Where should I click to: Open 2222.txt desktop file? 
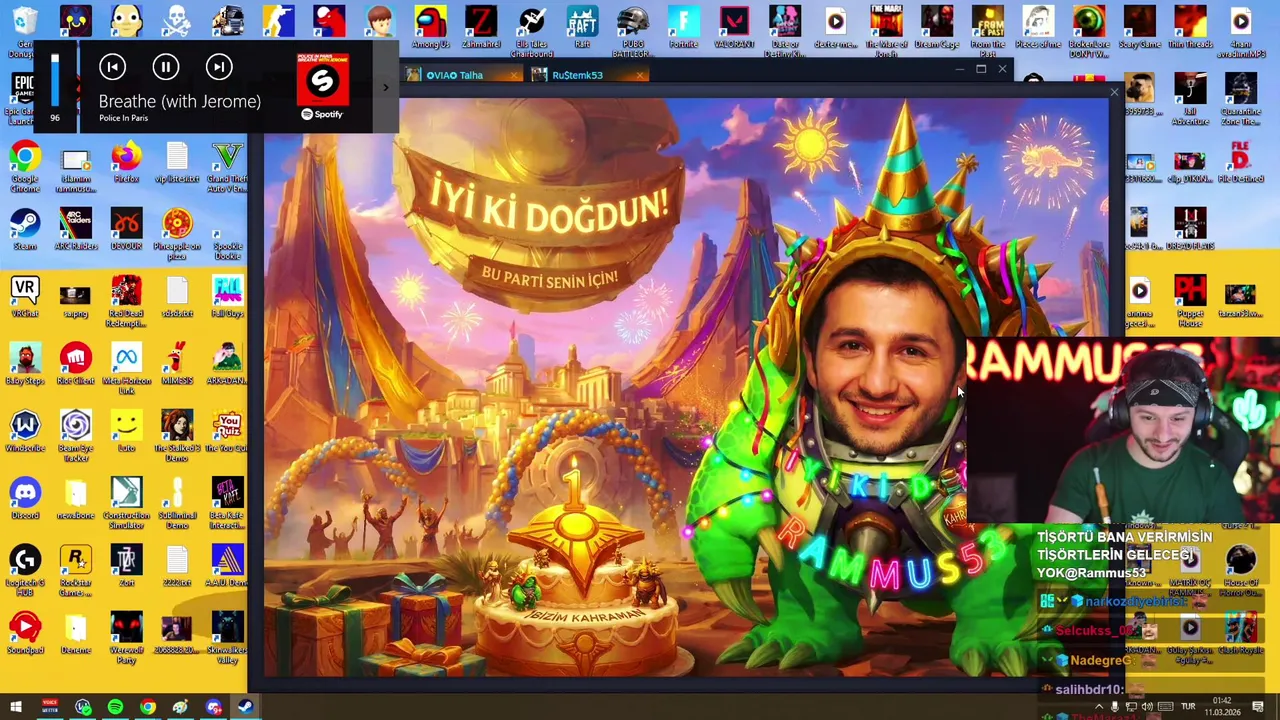(x=177, y=566)
